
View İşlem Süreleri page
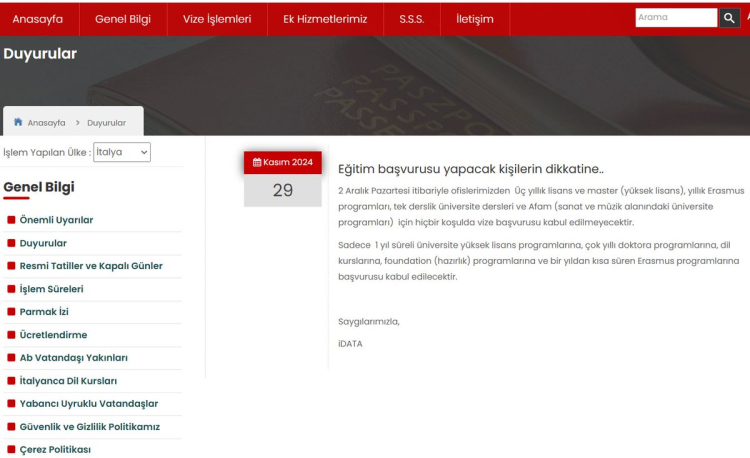pos(51,289)
